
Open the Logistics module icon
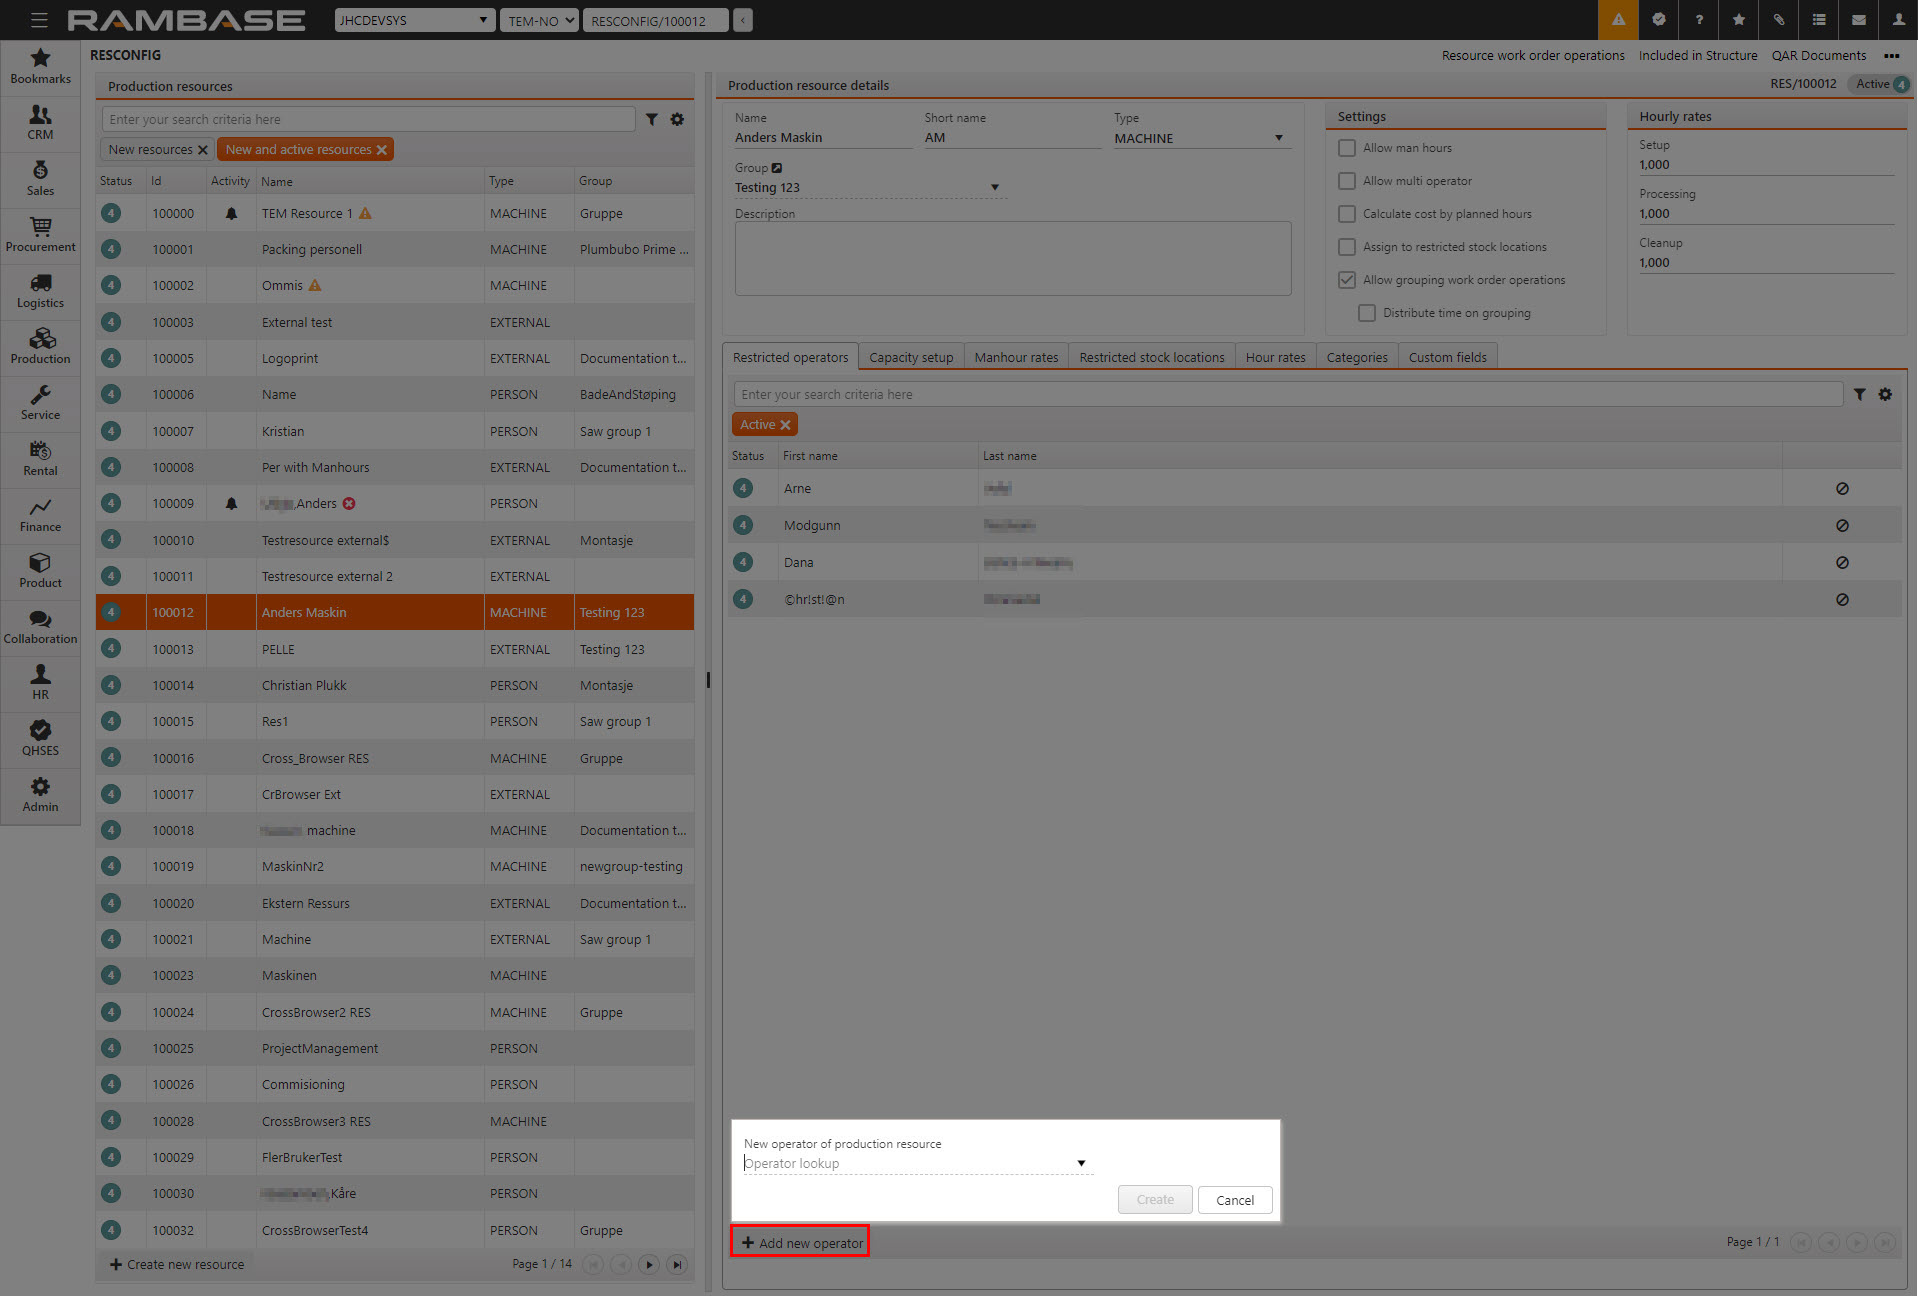[40, 290]
